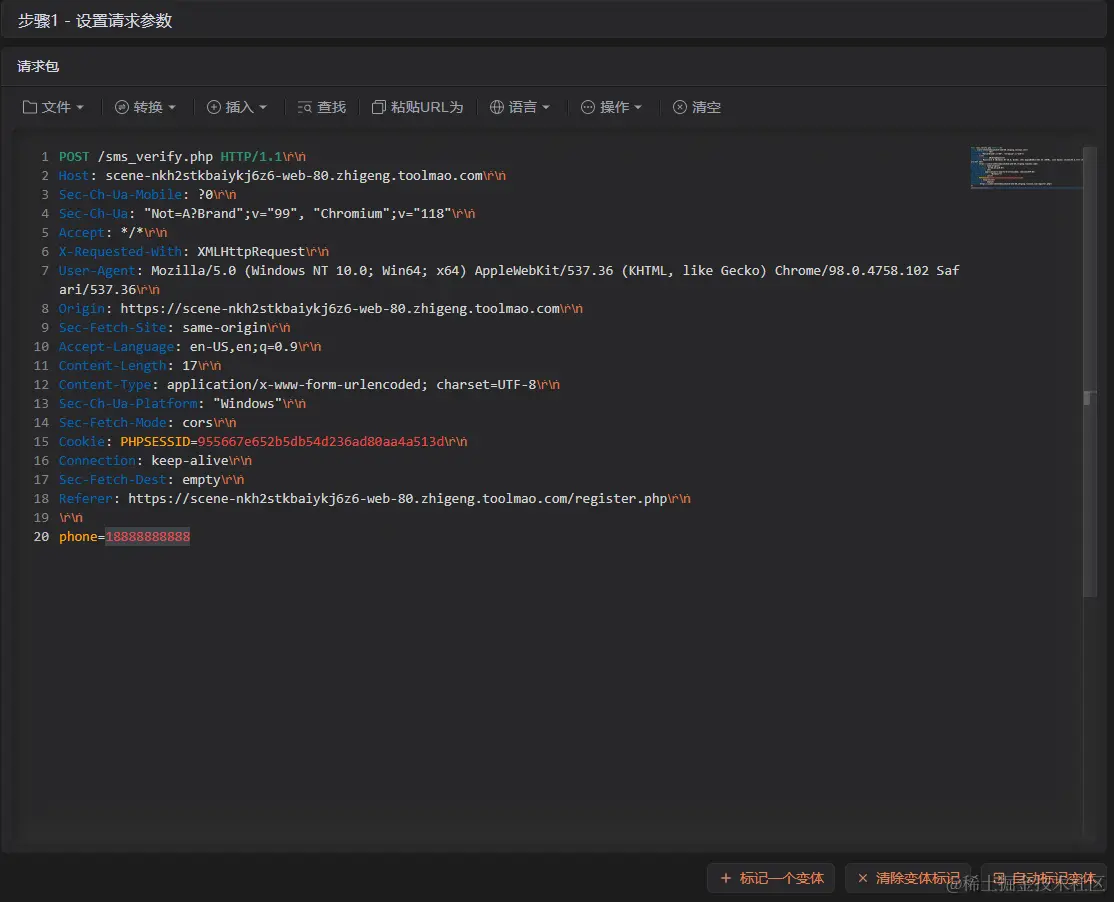The image size is (1114, 902).
Task: Click the Connection value keep-alive
Action: tap(190, 461)
